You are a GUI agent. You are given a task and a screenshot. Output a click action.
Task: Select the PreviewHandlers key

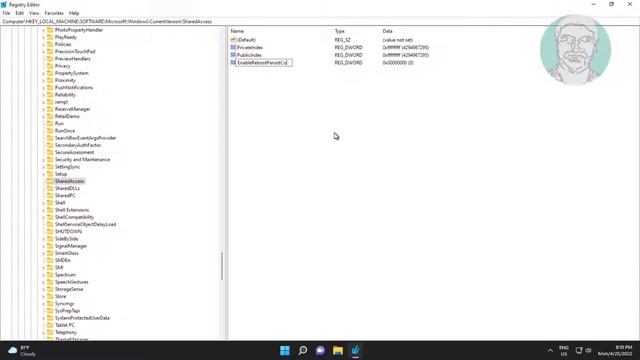(73, 59)
